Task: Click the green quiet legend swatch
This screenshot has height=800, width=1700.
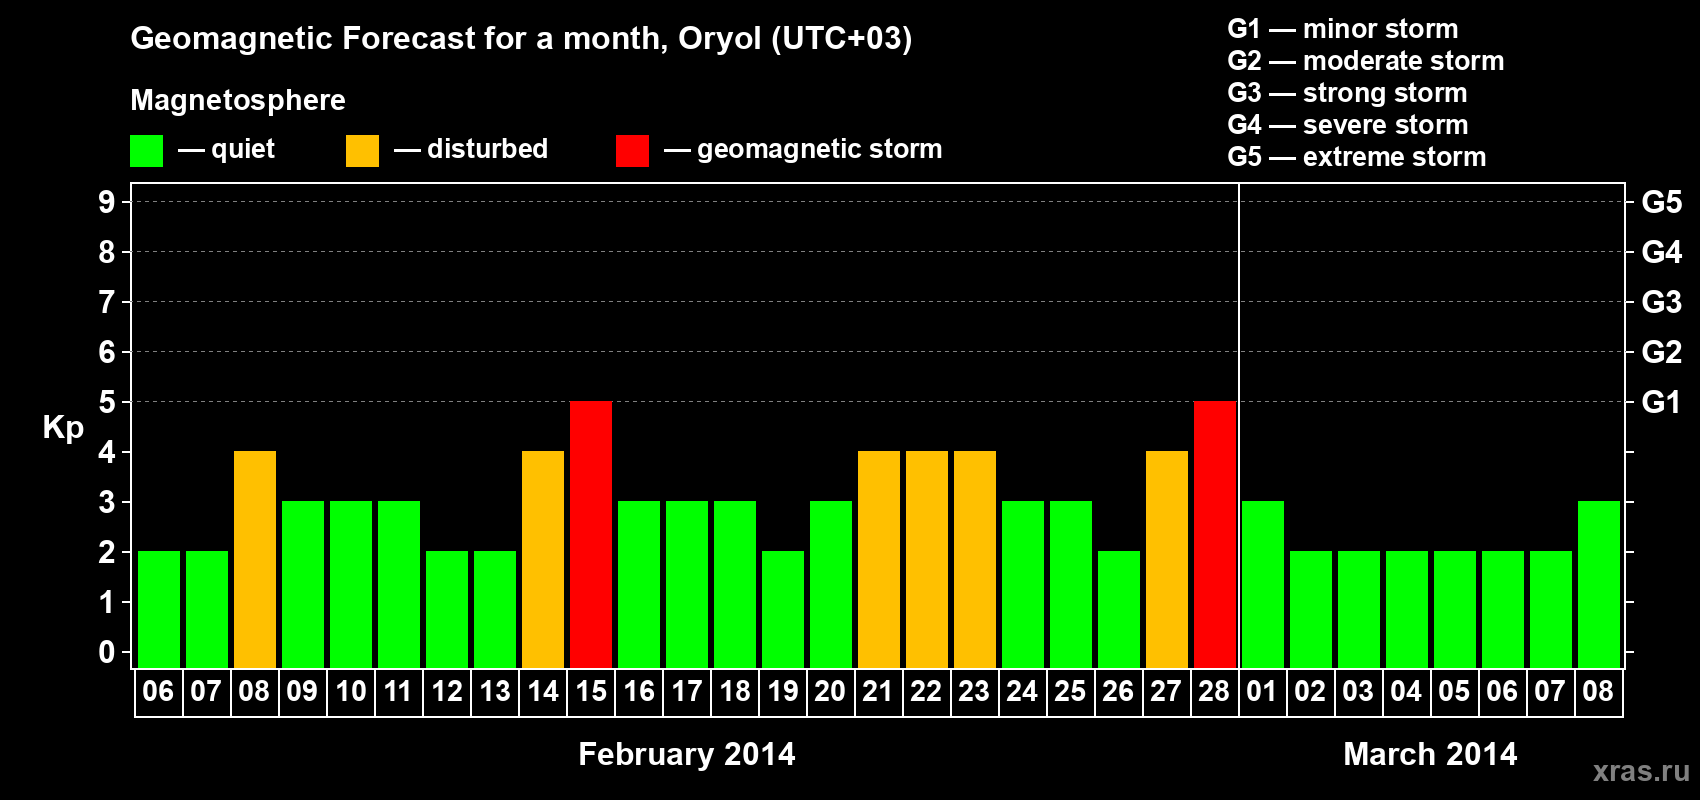Action: click(146, 151)
